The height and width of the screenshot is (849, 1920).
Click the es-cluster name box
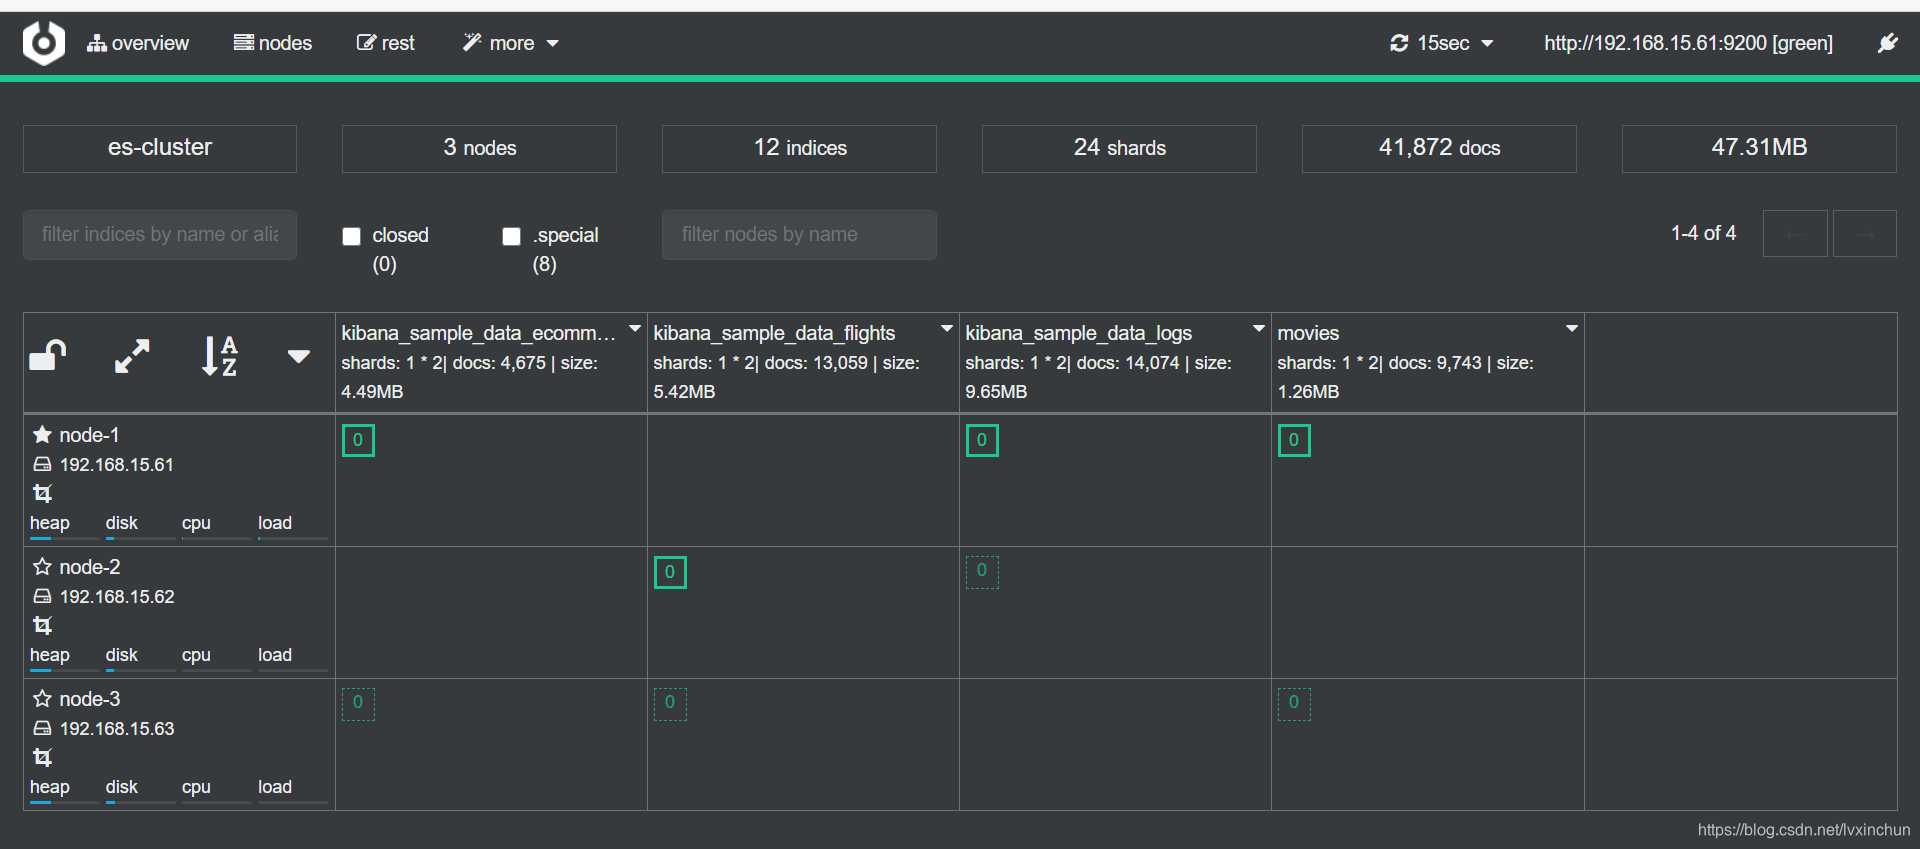point(160,148)
